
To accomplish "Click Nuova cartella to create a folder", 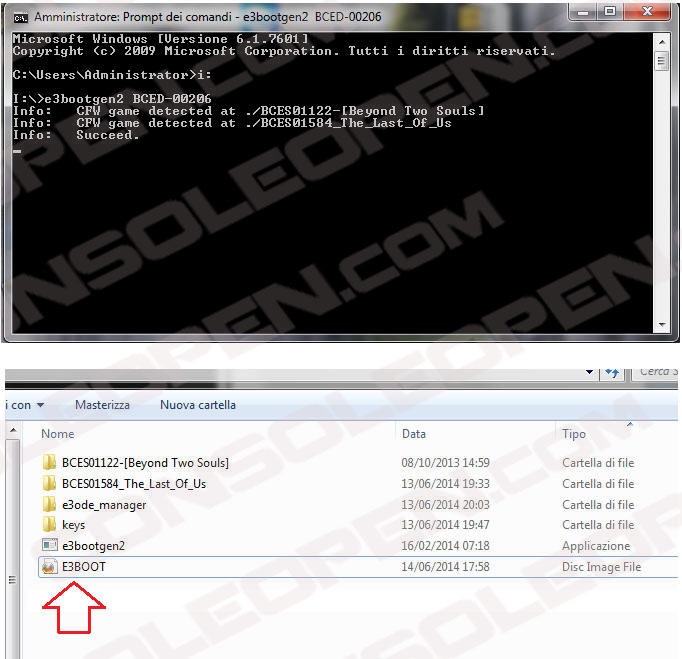I will coord(197,405).
